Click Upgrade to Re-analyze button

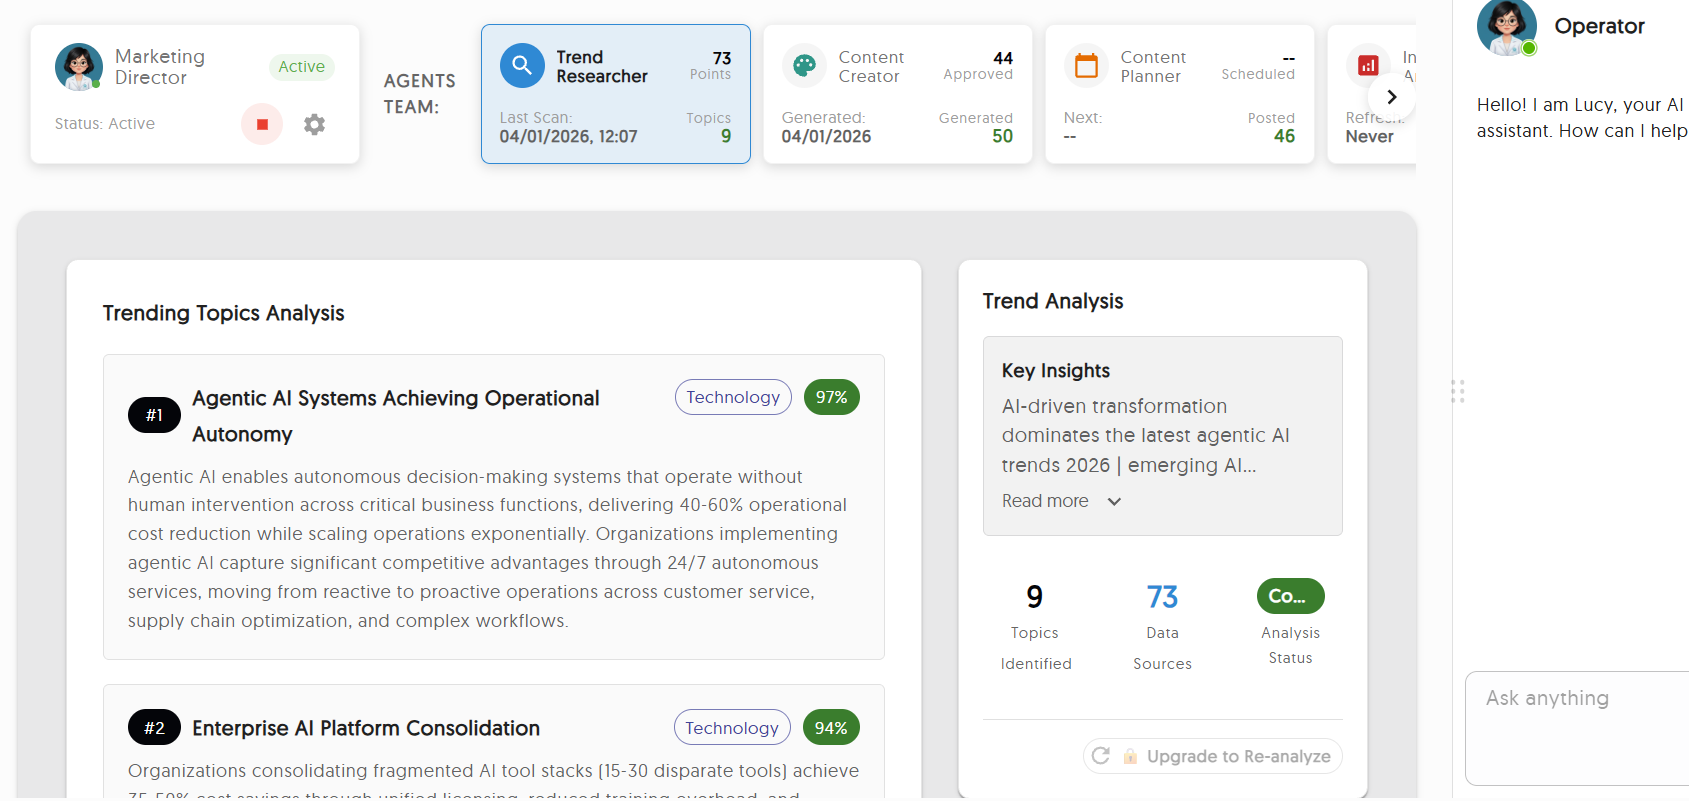(1238, 756)
